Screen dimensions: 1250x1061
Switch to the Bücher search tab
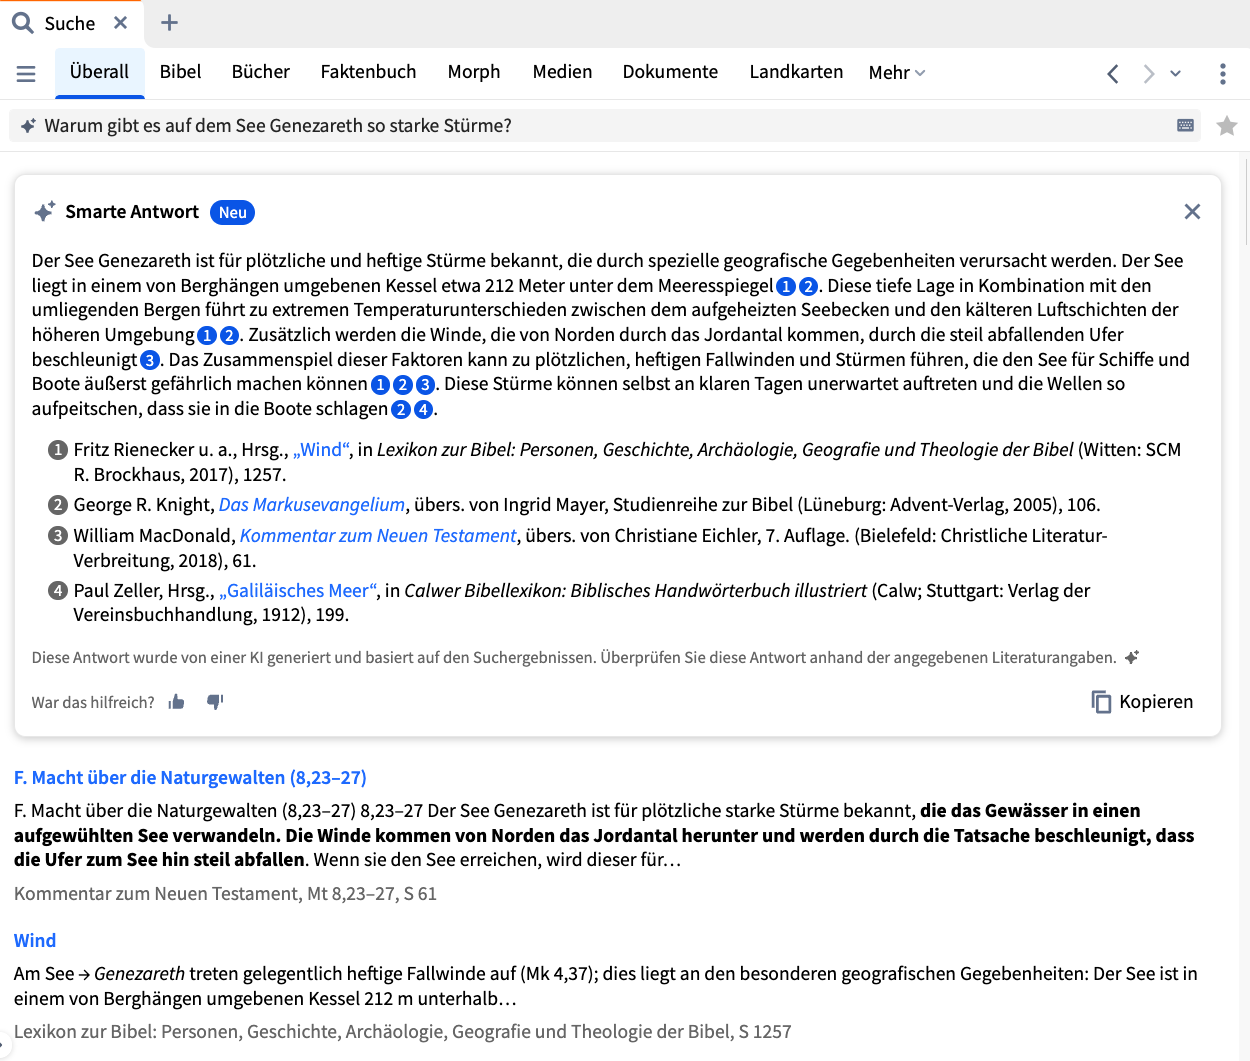point(261,72)
